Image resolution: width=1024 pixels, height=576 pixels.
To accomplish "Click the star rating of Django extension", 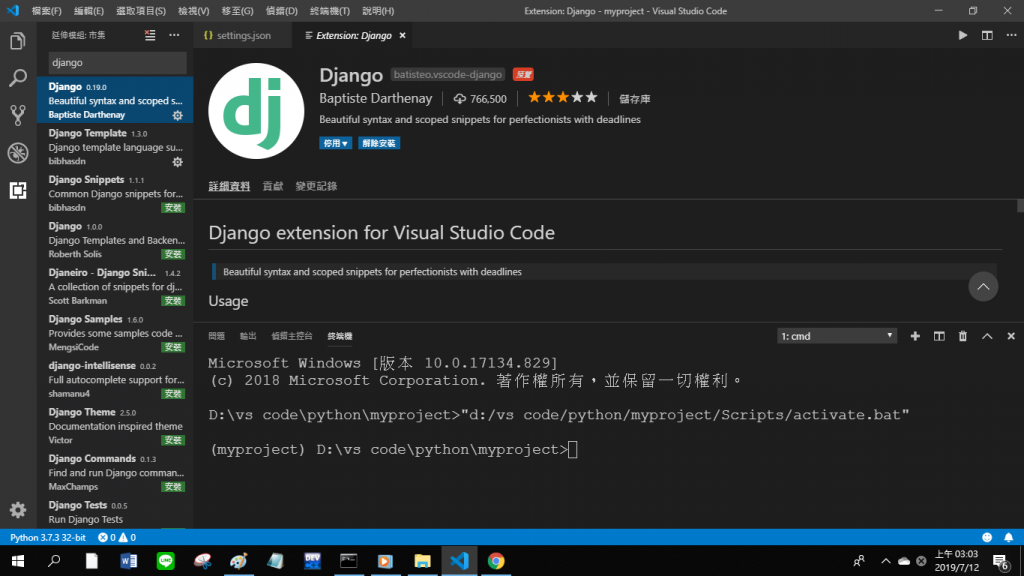I will [562, 97].
